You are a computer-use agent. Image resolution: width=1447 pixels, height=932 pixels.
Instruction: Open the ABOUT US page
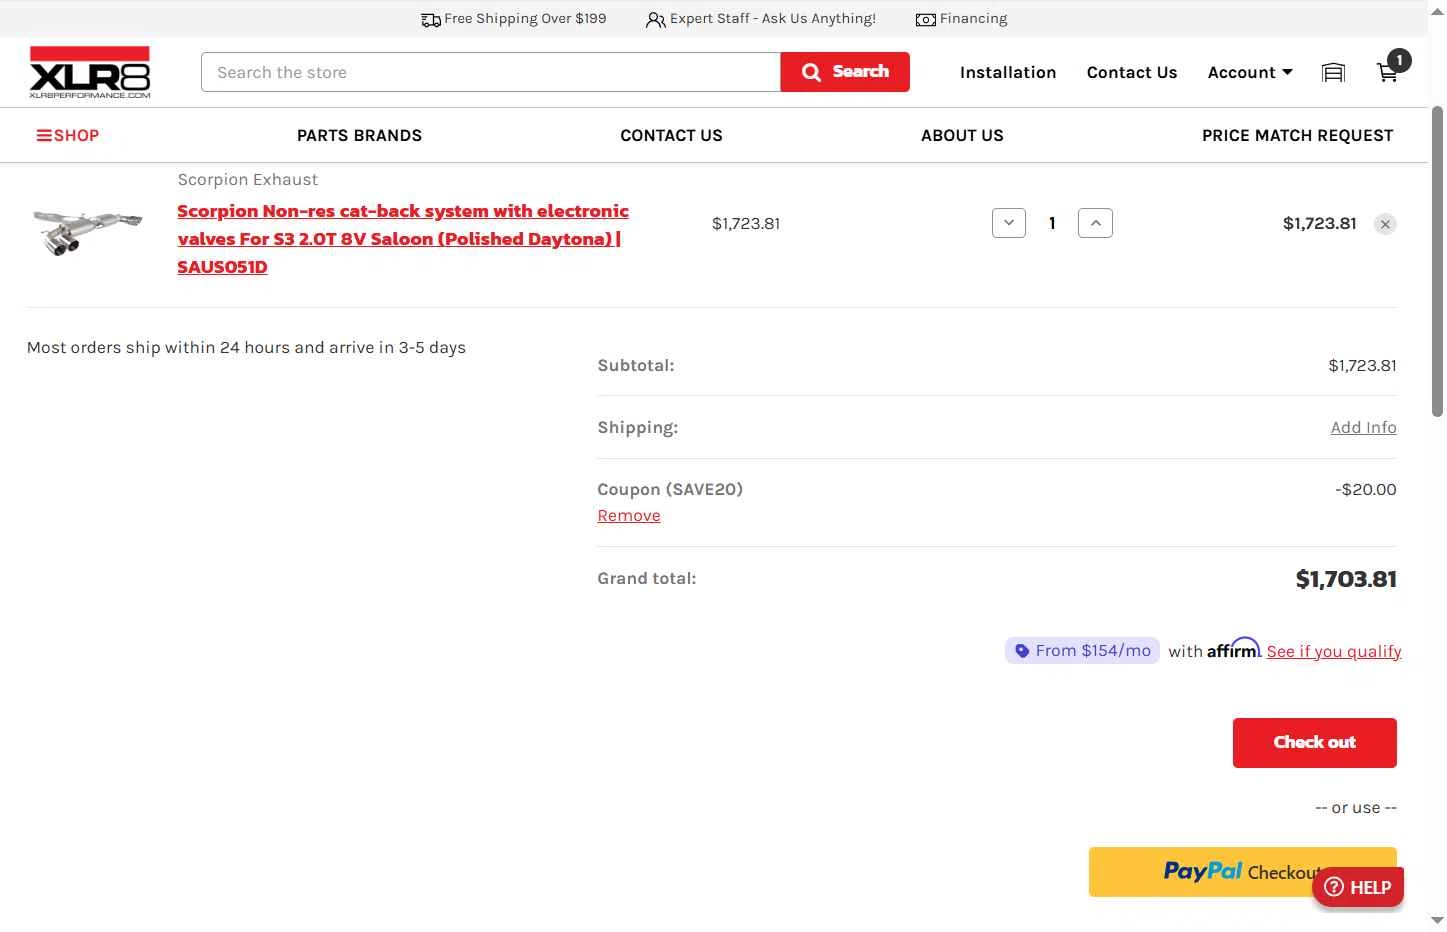962,135
